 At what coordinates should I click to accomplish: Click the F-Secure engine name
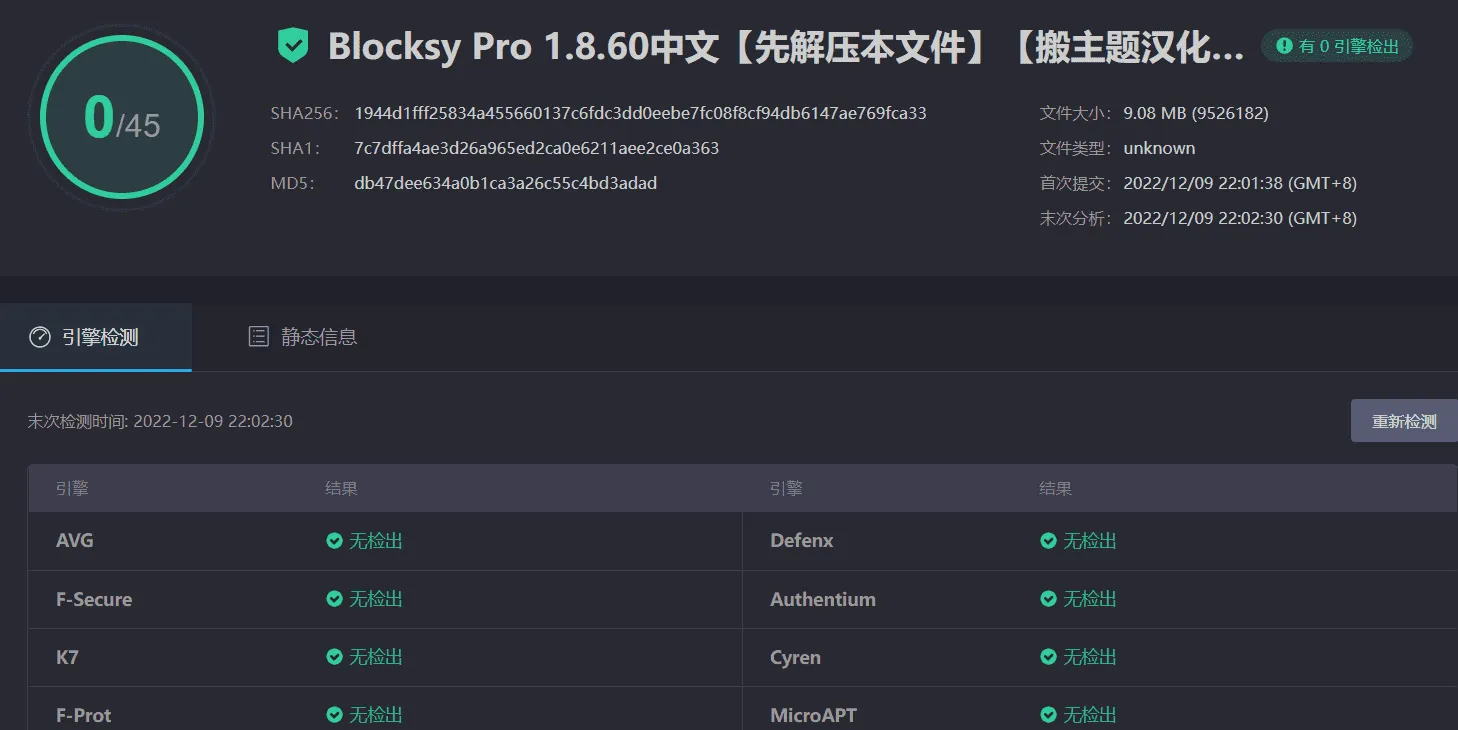point(94,599)
